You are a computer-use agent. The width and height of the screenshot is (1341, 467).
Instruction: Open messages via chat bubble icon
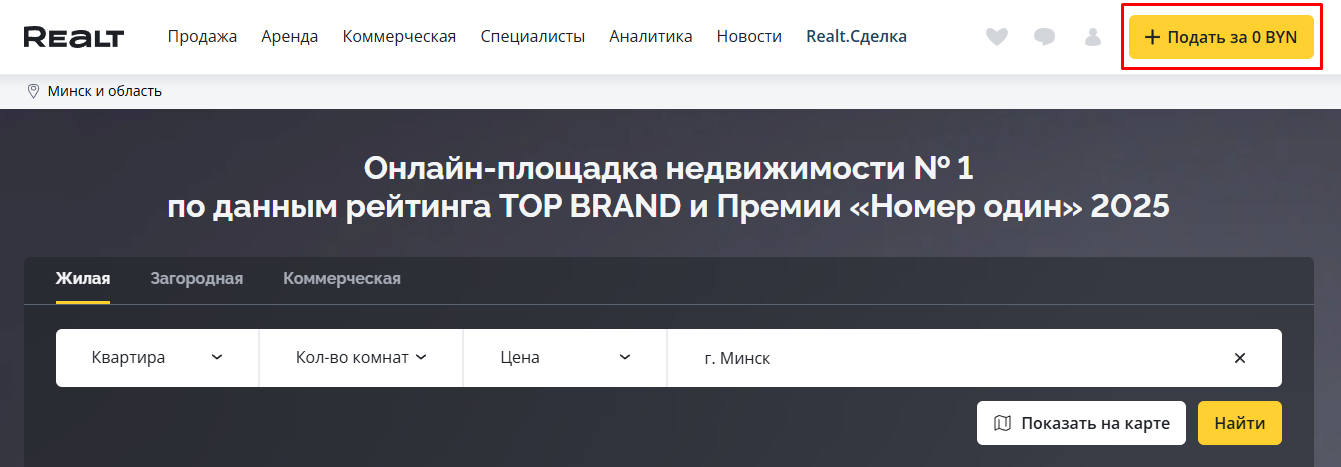(1044, 37)
